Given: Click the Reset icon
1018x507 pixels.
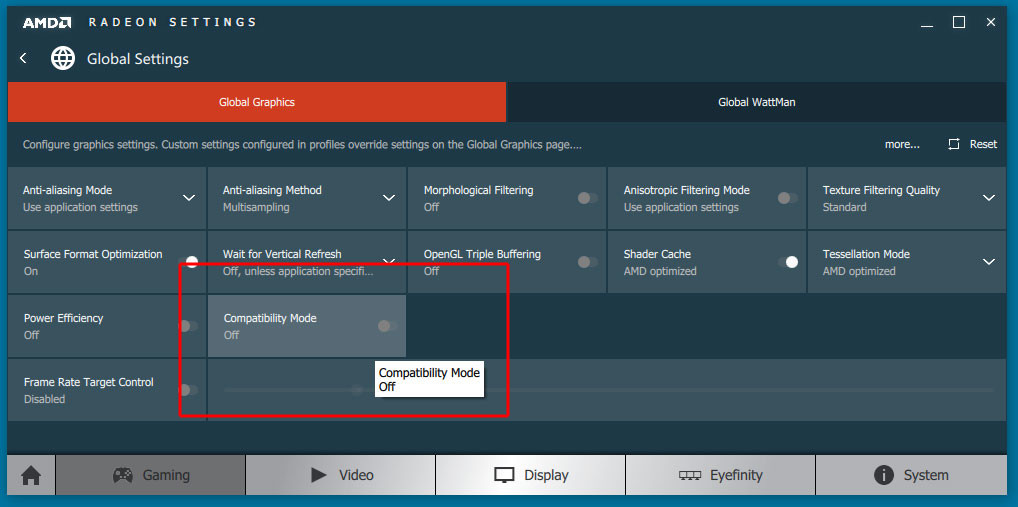Looking at the screenshot, I should (953, 144).
